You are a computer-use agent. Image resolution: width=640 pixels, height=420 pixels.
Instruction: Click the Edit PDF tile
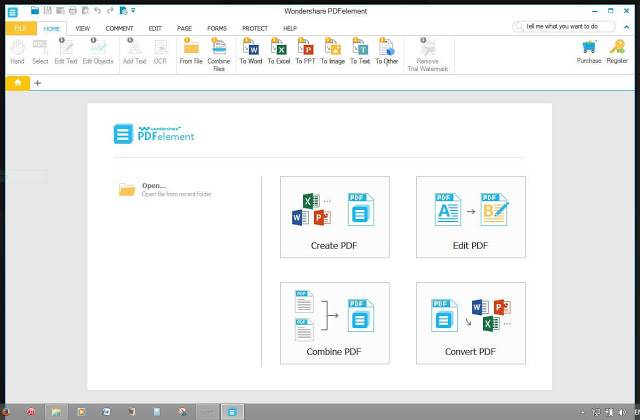(471, 217)
